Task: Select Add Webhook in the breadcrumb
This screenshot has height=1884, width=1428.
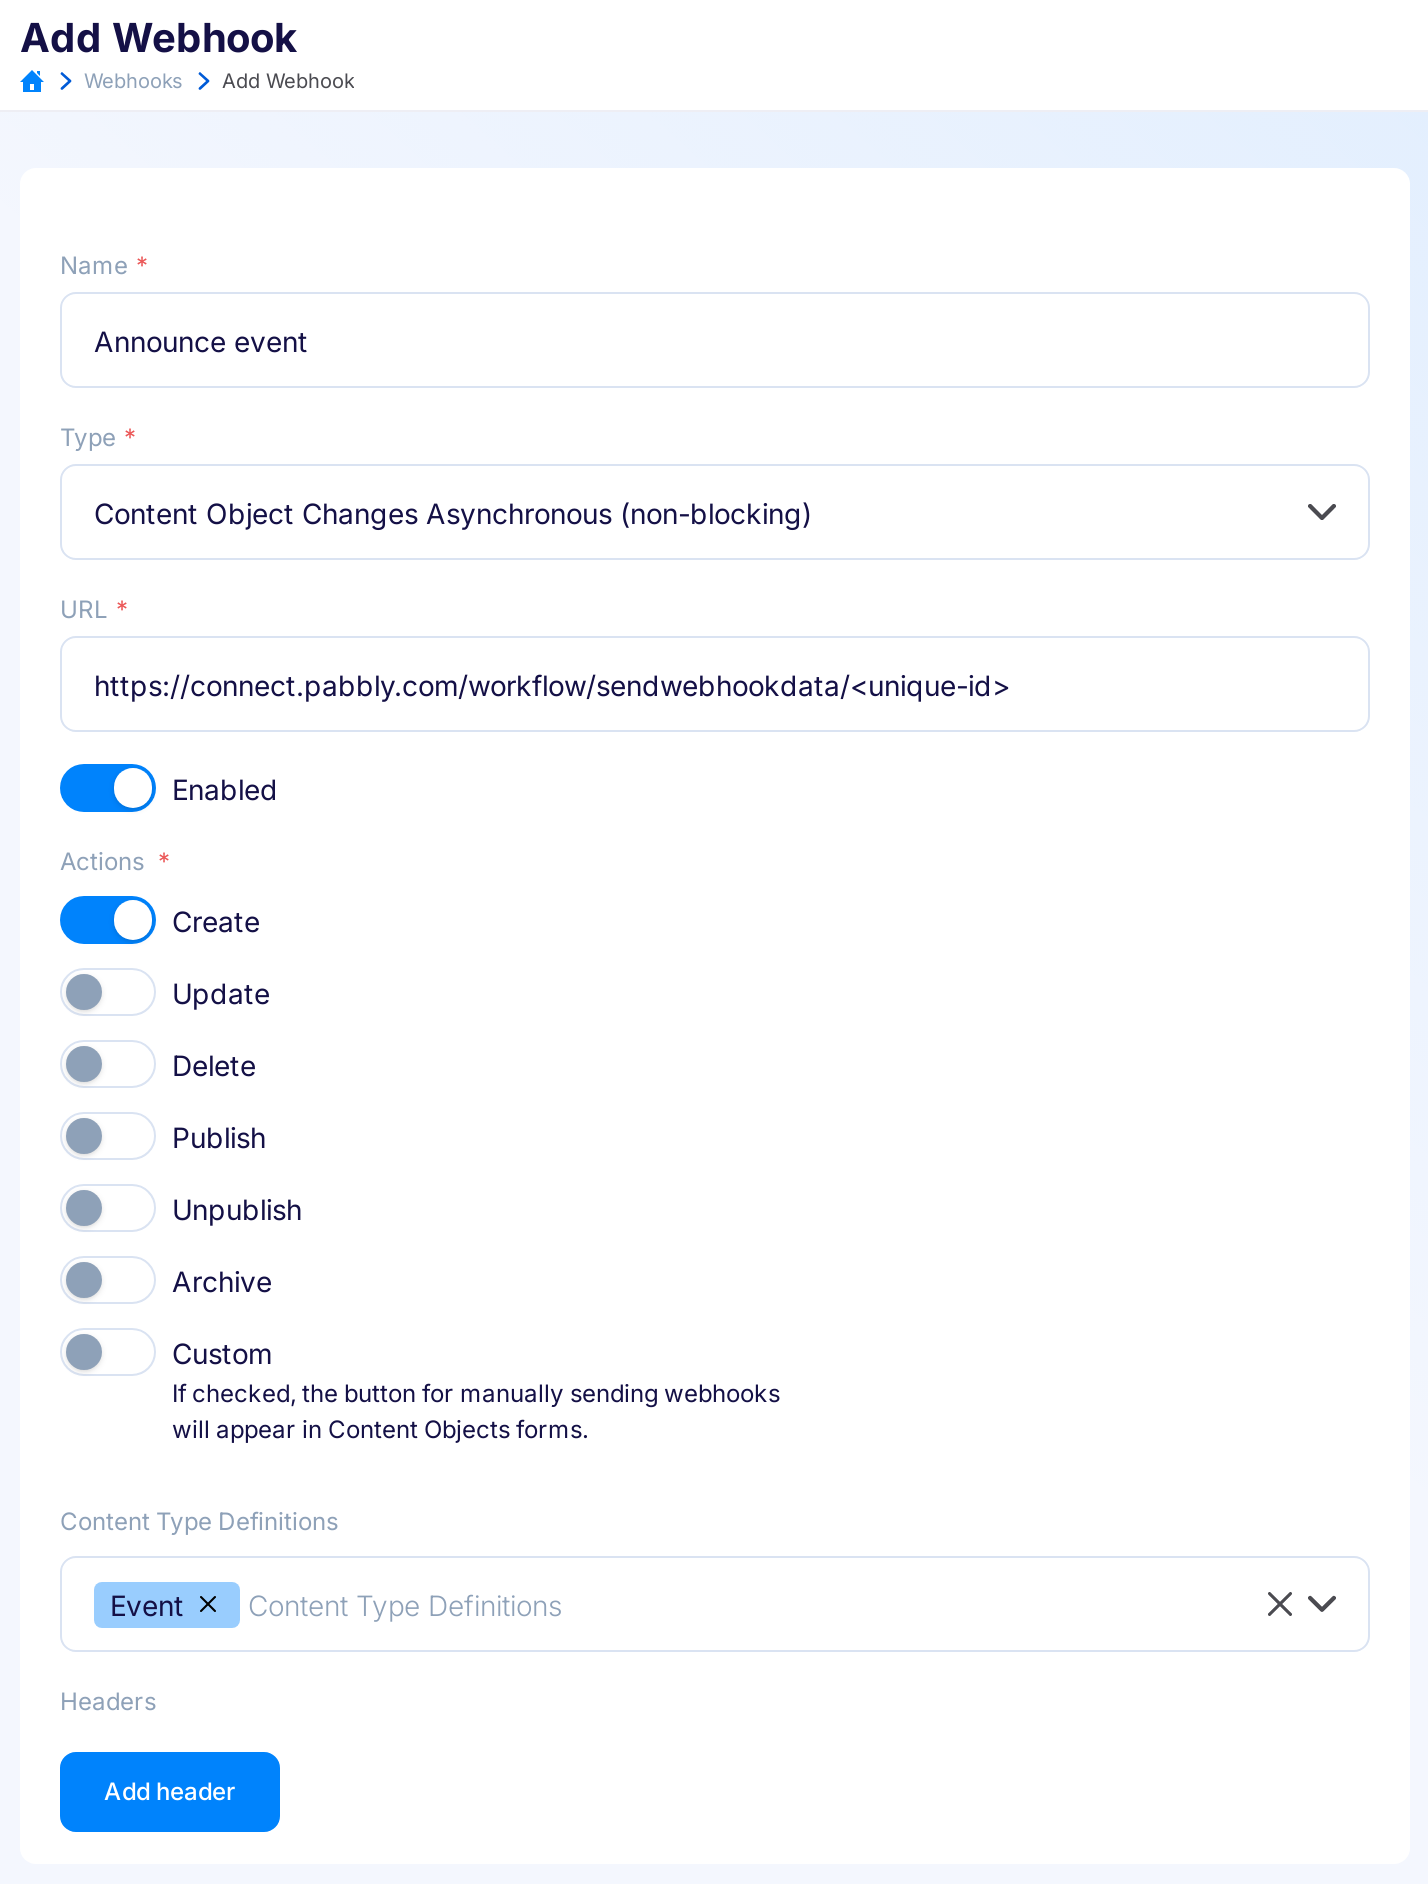Action: (288, 81)
